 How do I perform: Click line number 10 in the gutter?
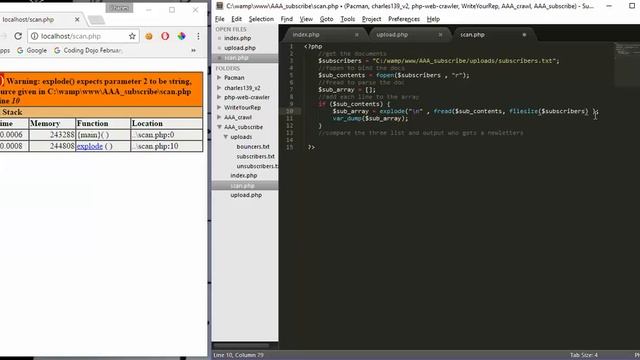coord(290,111)
